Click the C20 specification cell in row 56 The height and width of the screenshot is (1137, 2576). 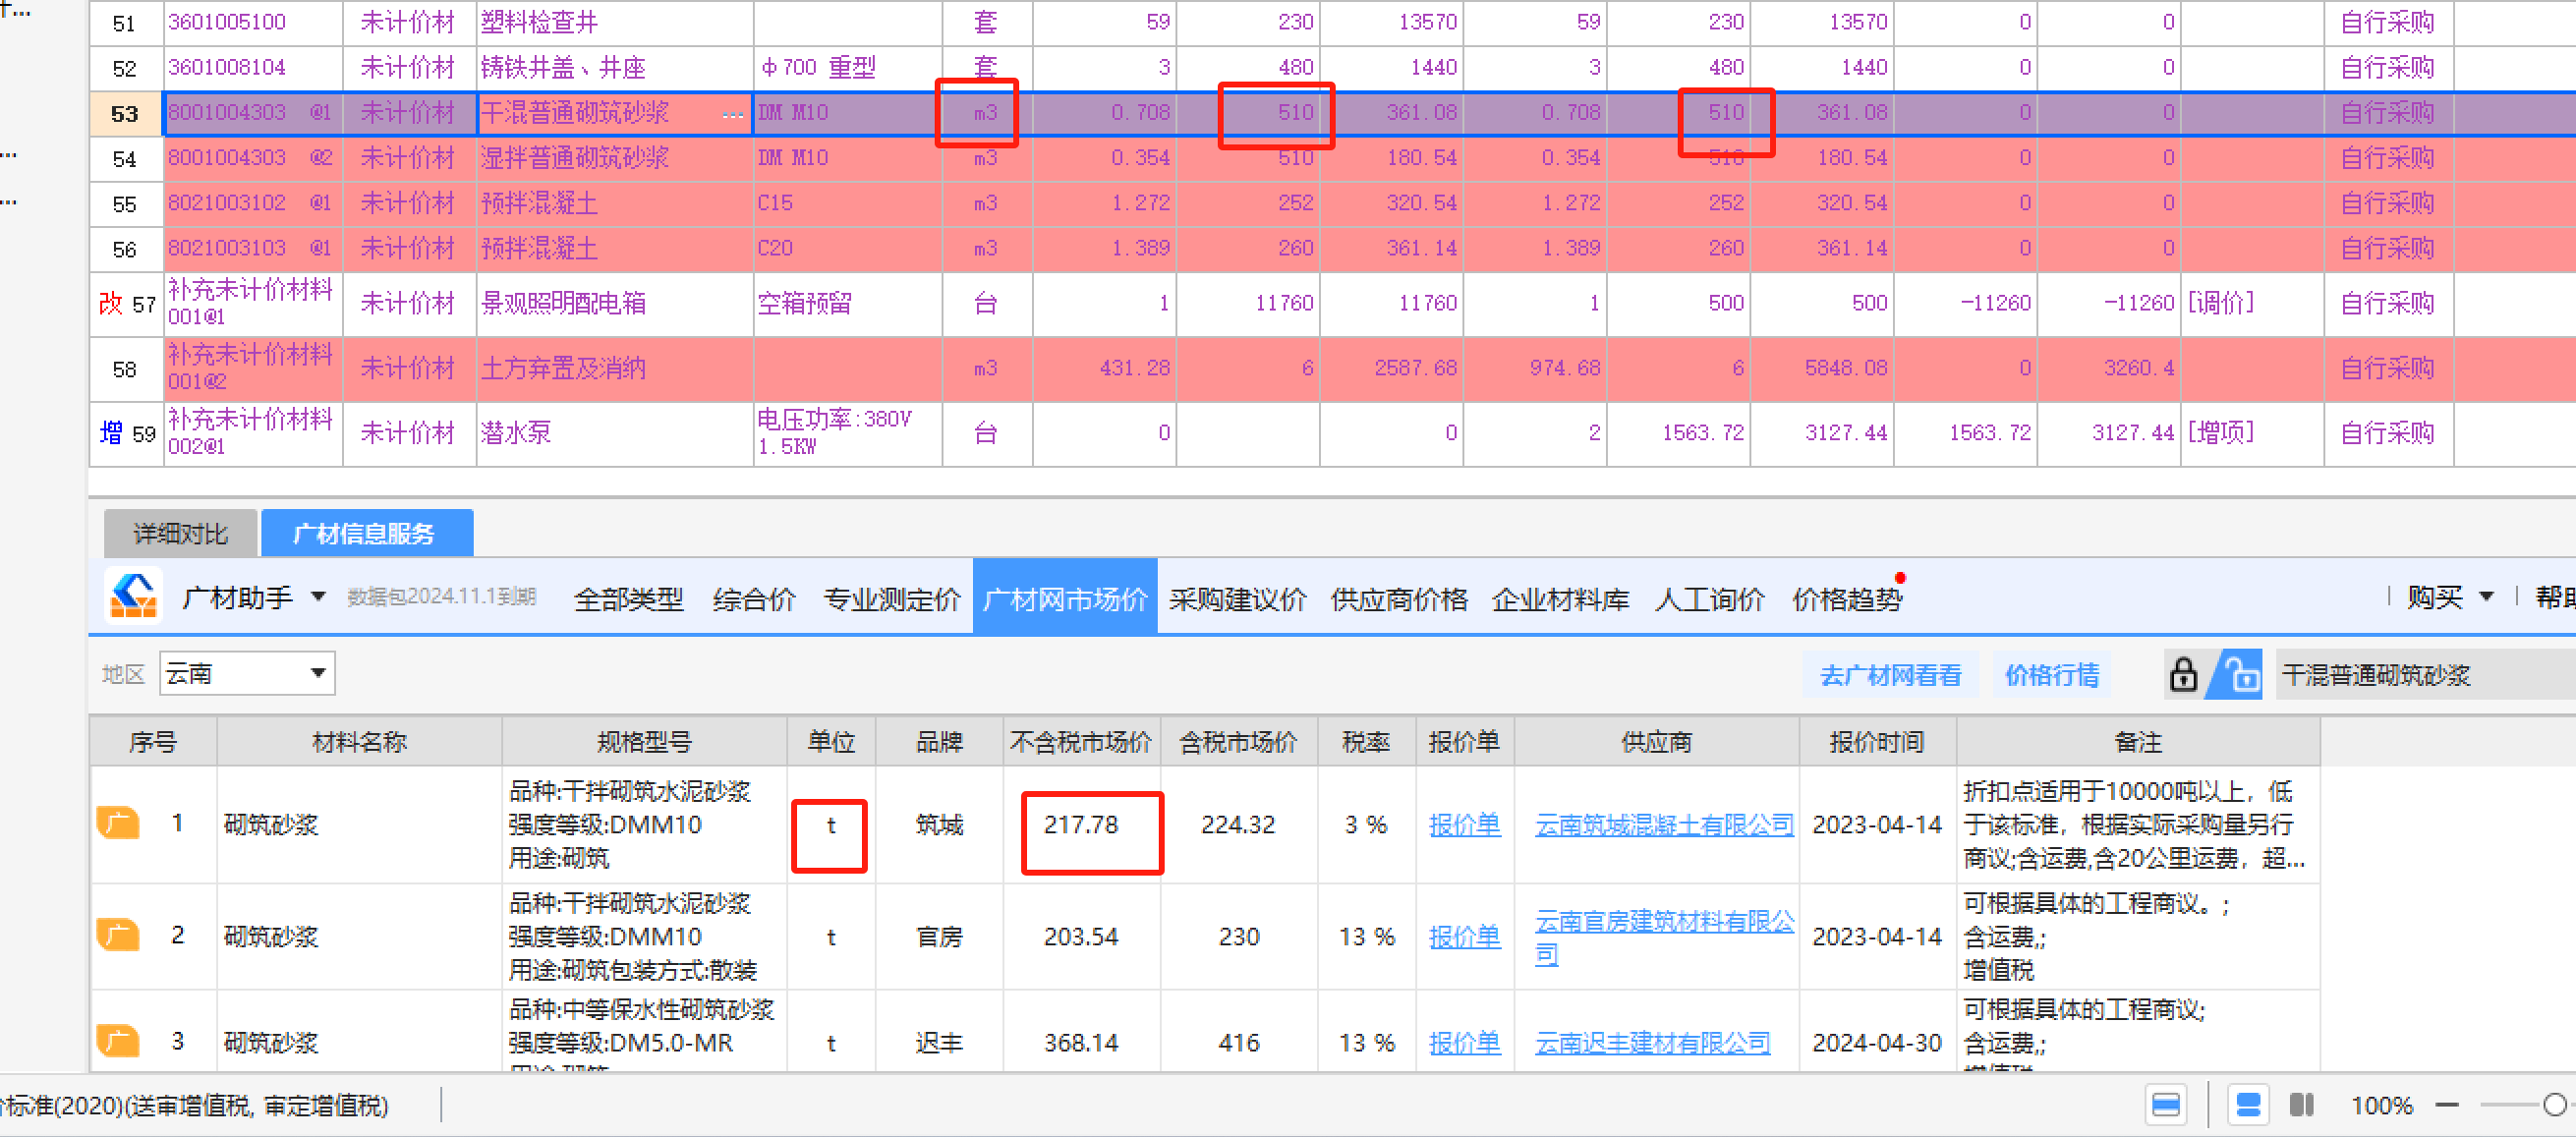pyautogui.click(x=847, y=248)
